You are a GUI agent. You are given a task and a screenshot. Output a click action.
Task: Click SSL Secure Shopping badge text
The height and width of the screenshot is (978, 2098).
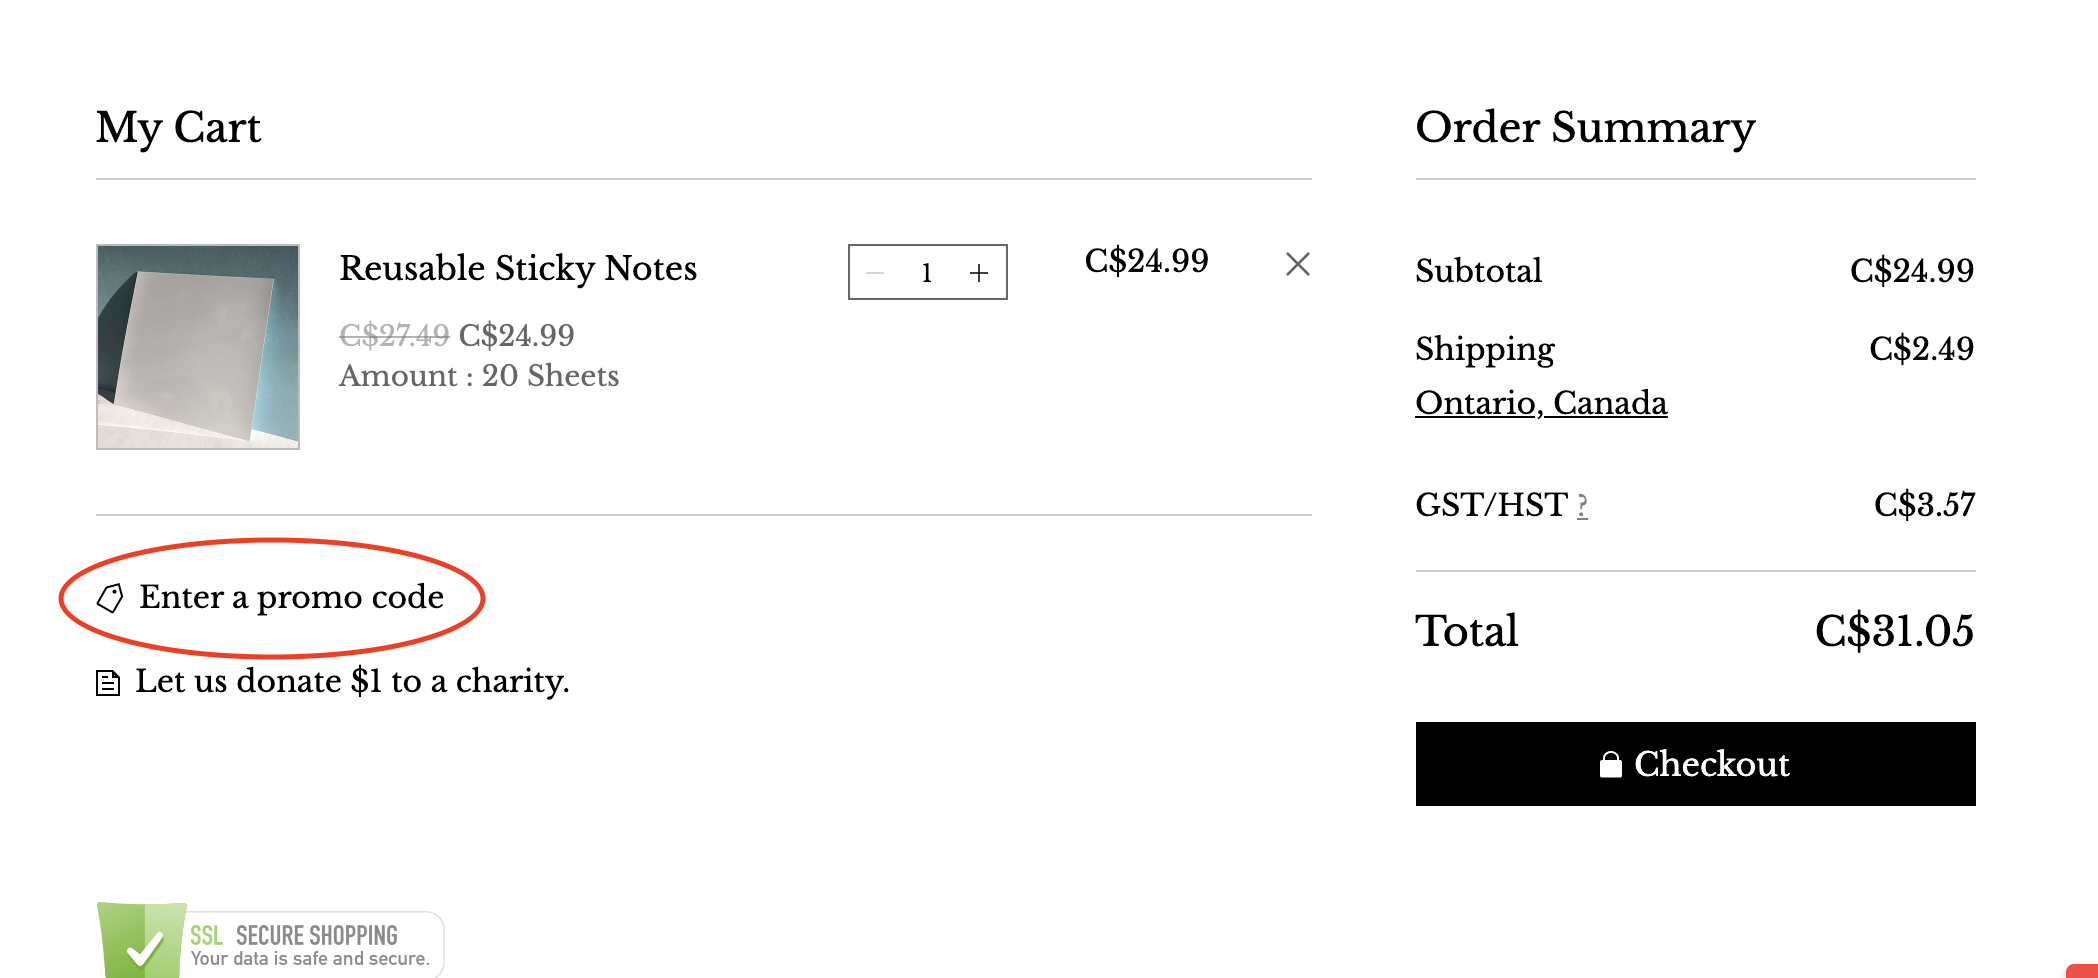pyautogui.click(x=310, y=945)
